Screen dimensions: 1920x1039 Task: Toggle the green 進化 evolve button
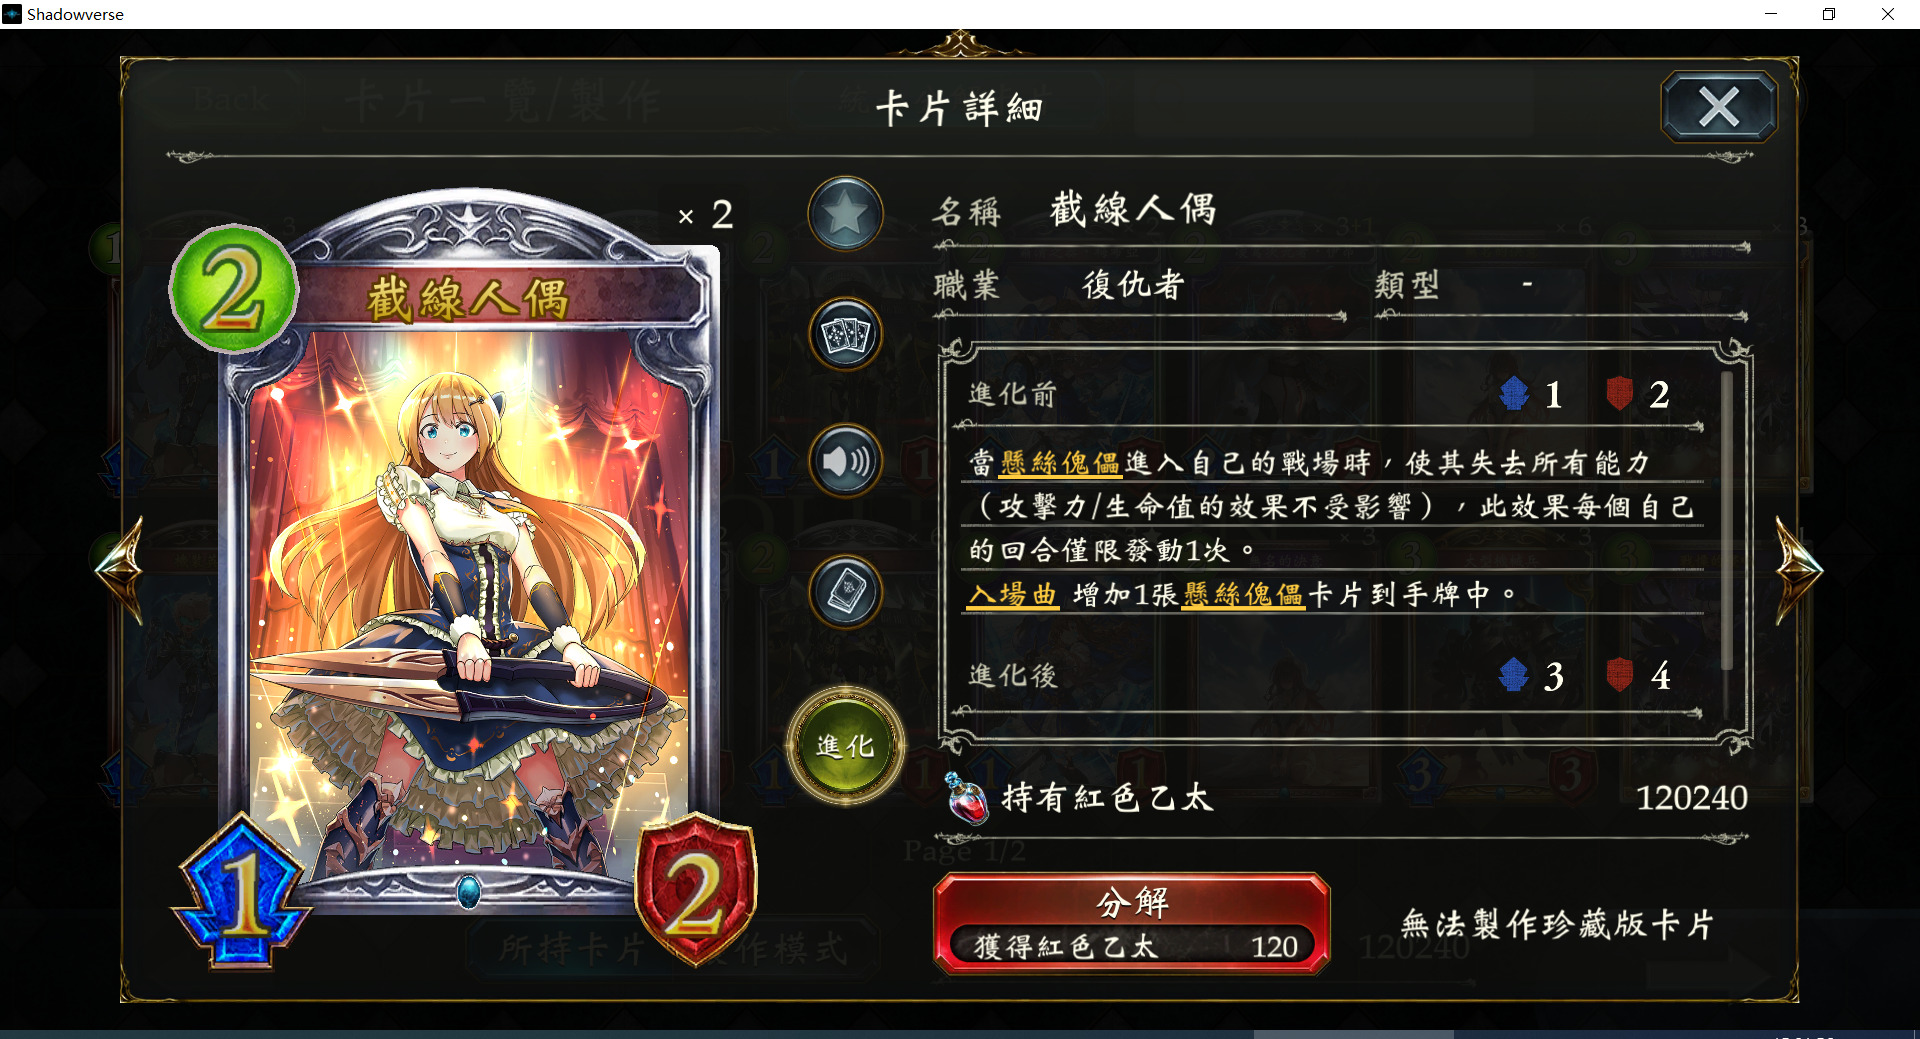(845, 746)
